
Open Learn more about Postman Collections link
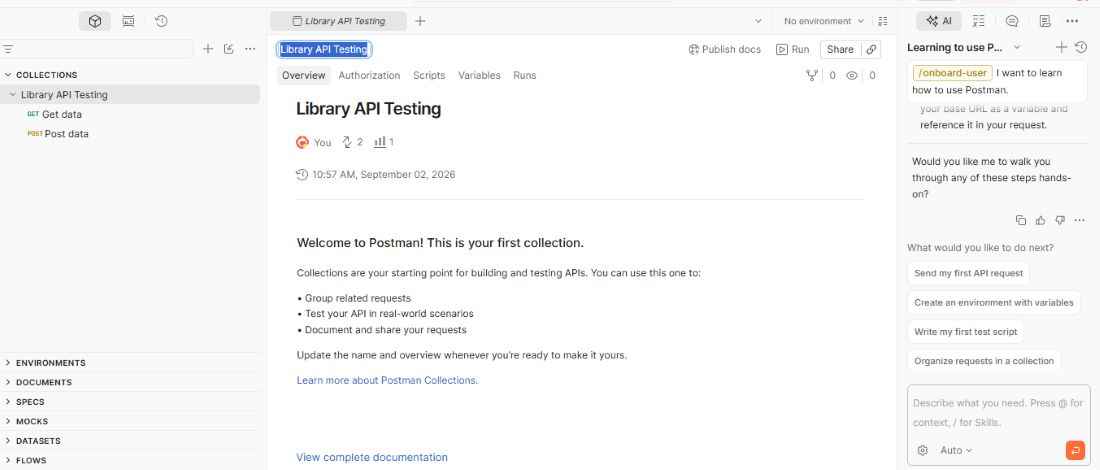[387, 380]
